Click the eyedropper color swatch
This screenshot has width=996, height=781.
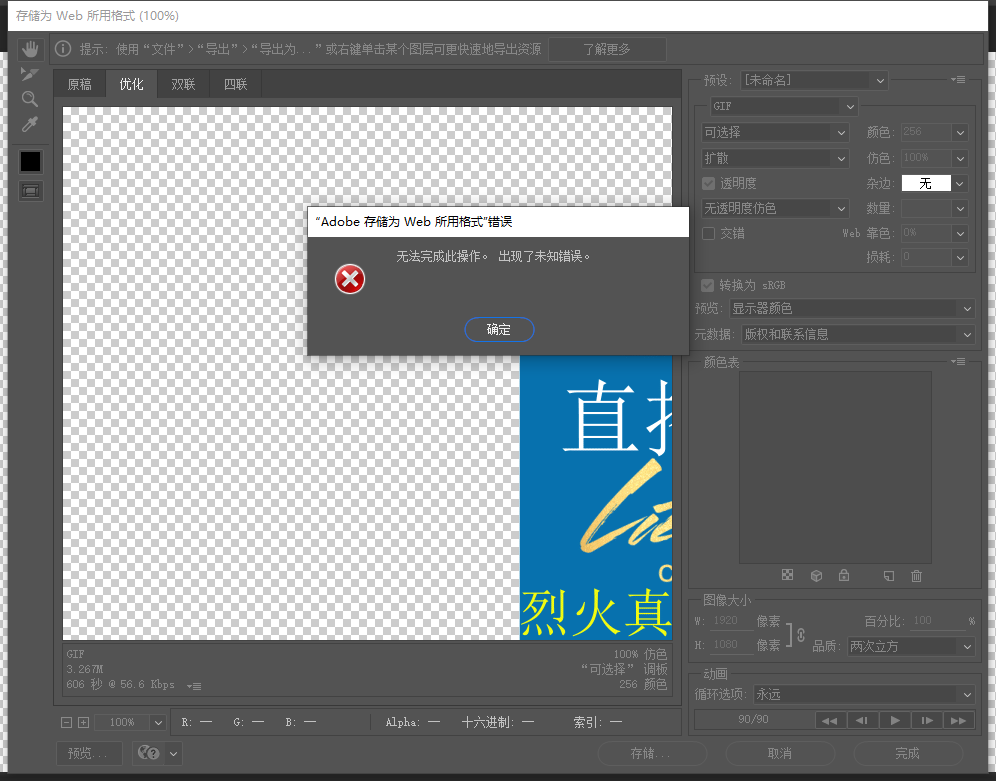(x=30, y=161)
